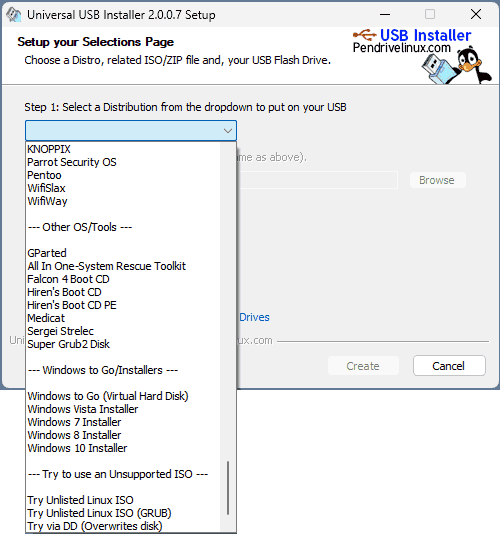The height and width of the screenshot is (534, 500).
Task: Pick WifiSlax from the distribution list
Action: point(46,188)
